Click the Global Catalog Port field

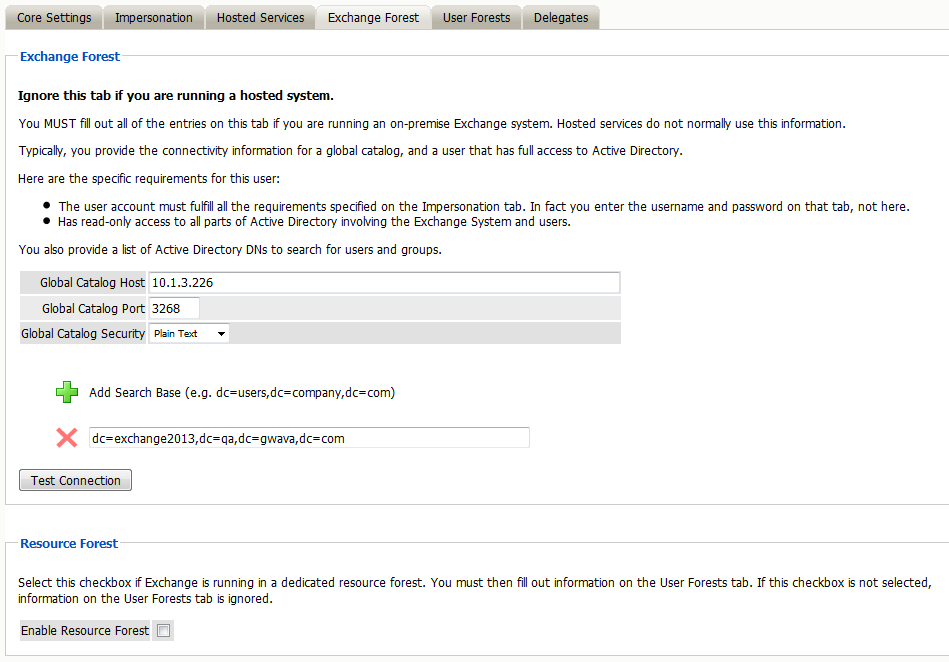click(x=174, y=308)
